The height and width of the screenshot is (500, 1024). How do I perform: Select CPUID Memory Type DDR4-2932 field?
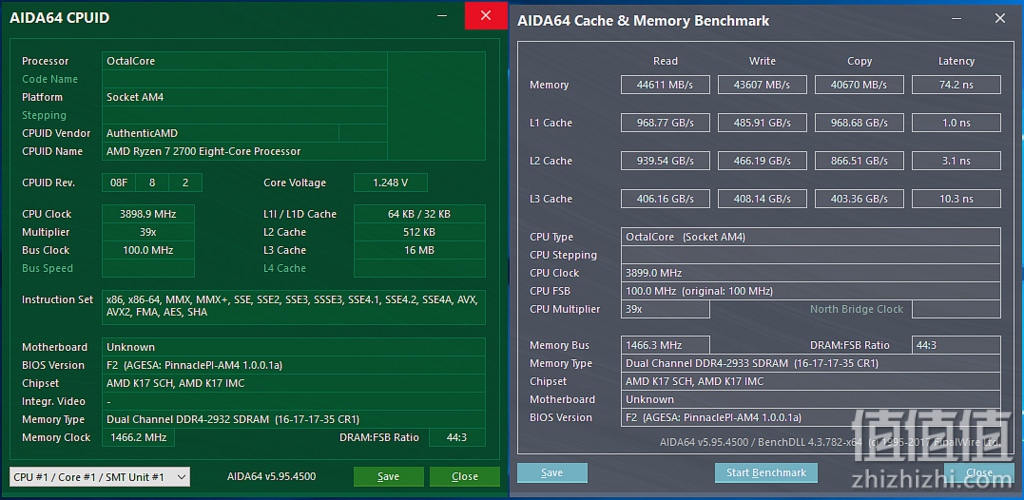294,420
